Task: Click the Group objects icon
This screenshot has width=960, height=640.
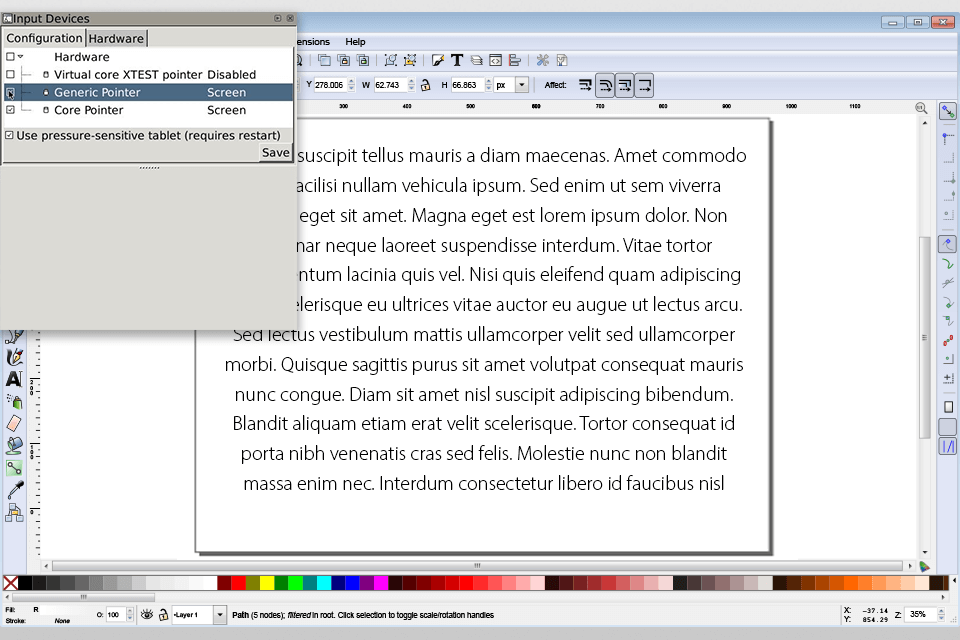Action: 391,60
